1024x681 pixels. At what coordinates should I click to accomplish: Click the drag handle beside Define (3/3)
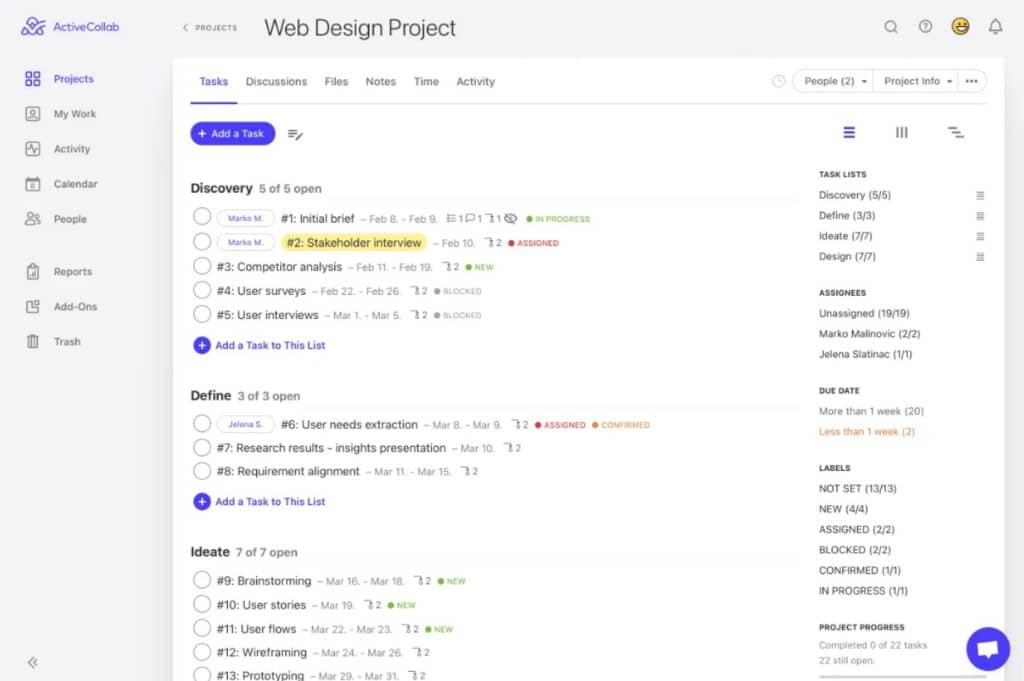[980, 216]
